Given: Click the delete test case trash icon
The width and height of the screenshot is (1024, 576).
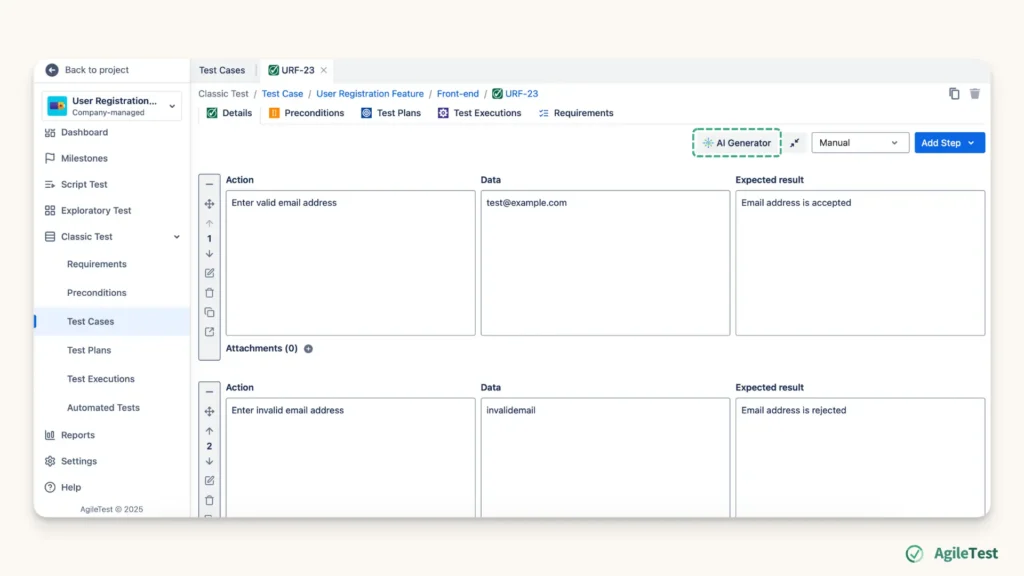Looking at the screenshot, I should pos(974,93).
